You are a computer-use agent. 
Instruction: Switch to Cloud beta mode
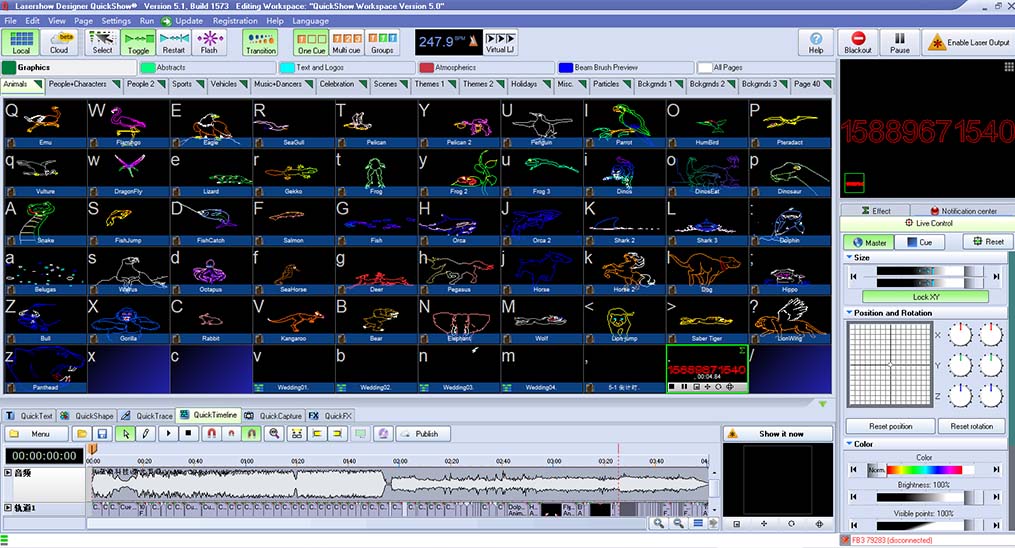coord(59,42)
